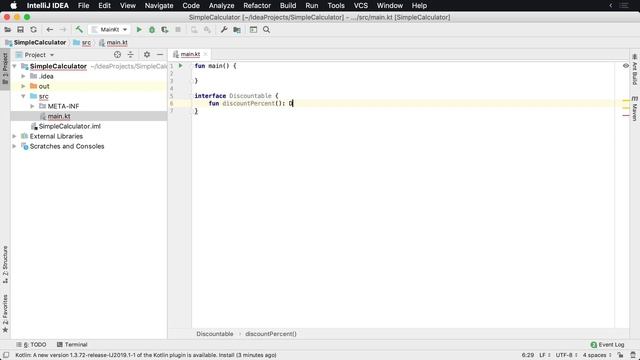Click 6:29 cursor position in status bar
This screenshot has width=640, height=360.
527,355
